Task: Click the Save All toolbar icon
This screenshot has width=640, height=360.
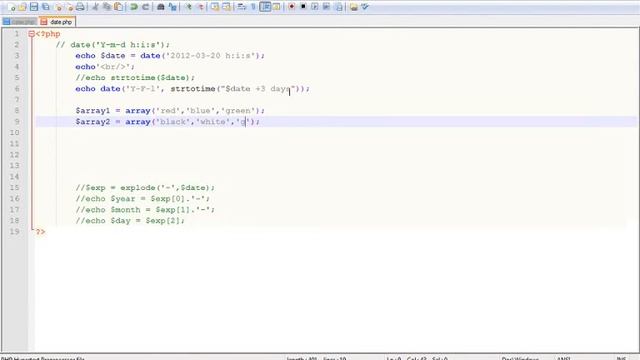Action: [46, 7]
